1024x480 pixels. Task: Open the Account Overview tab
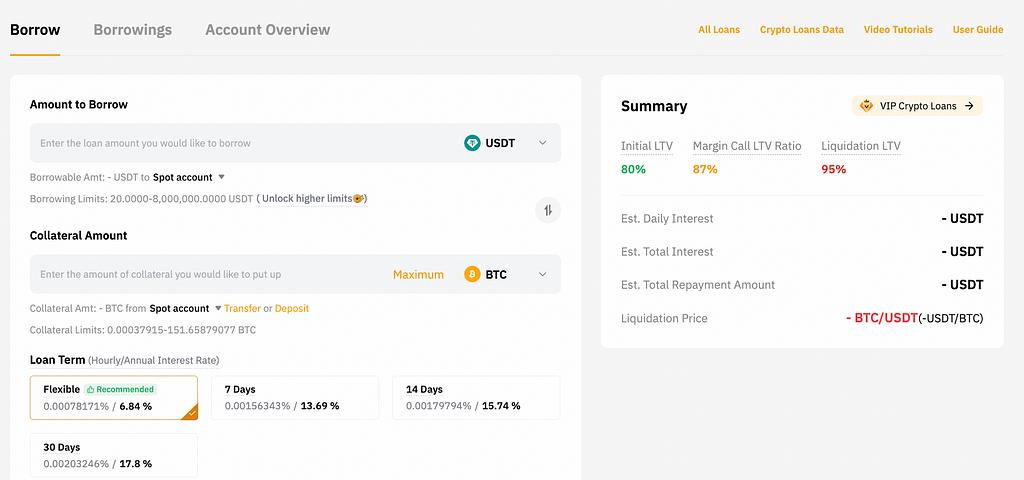click(267, 30)
